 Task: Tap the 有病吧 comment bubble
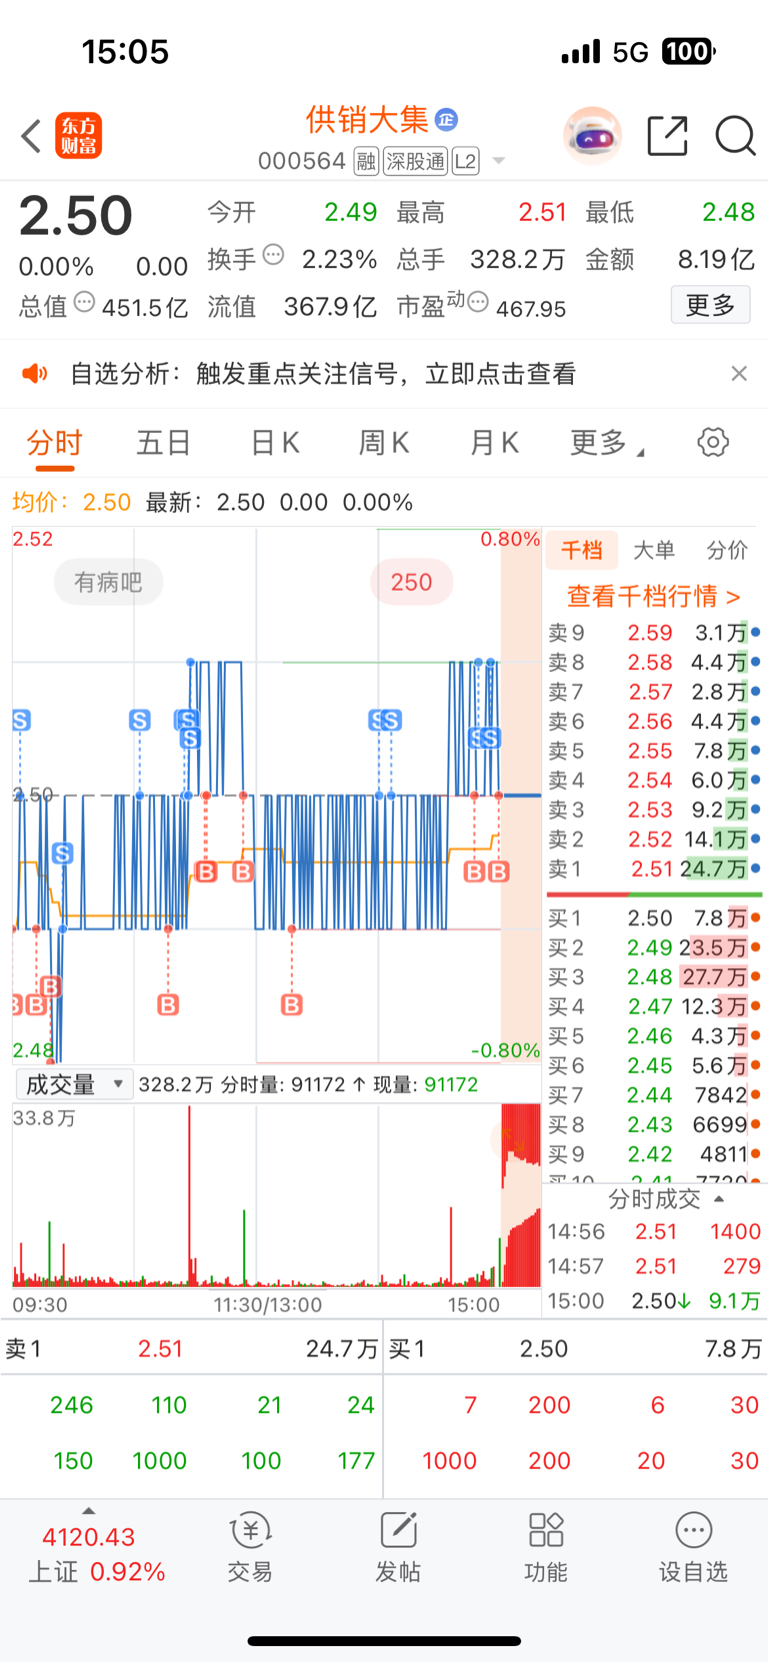[108, 582]
